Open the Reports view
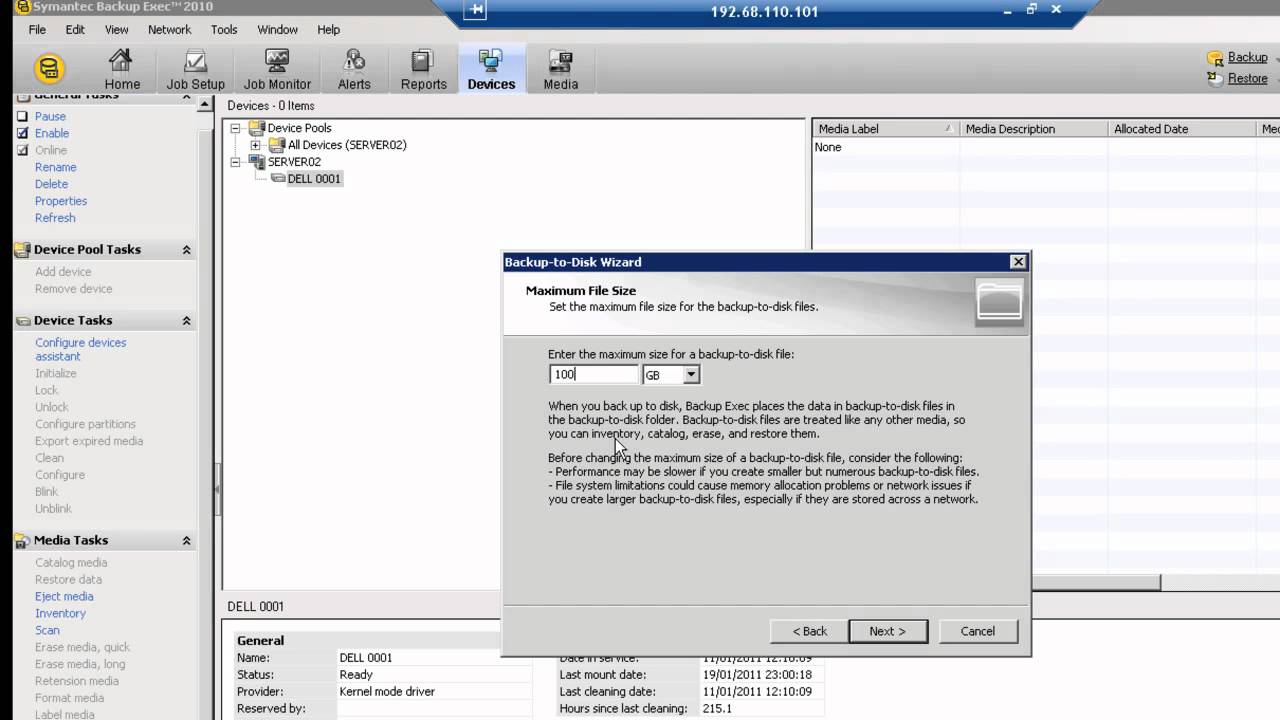This screenshot has width=1280, height=720. (423, 70)
